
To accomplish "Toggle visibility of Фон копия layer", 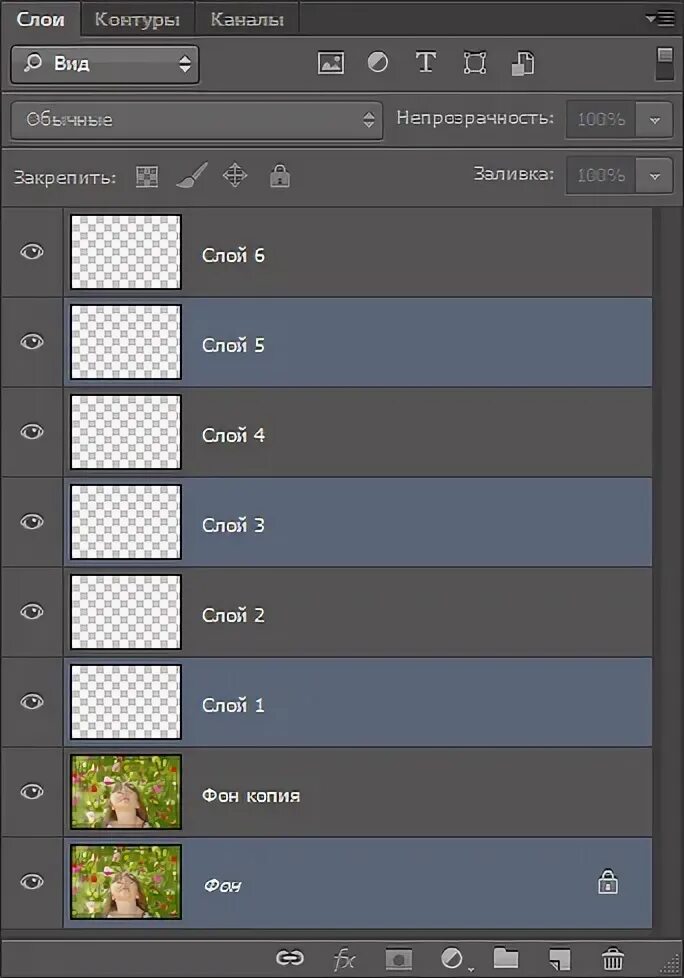I will [32, 792].
